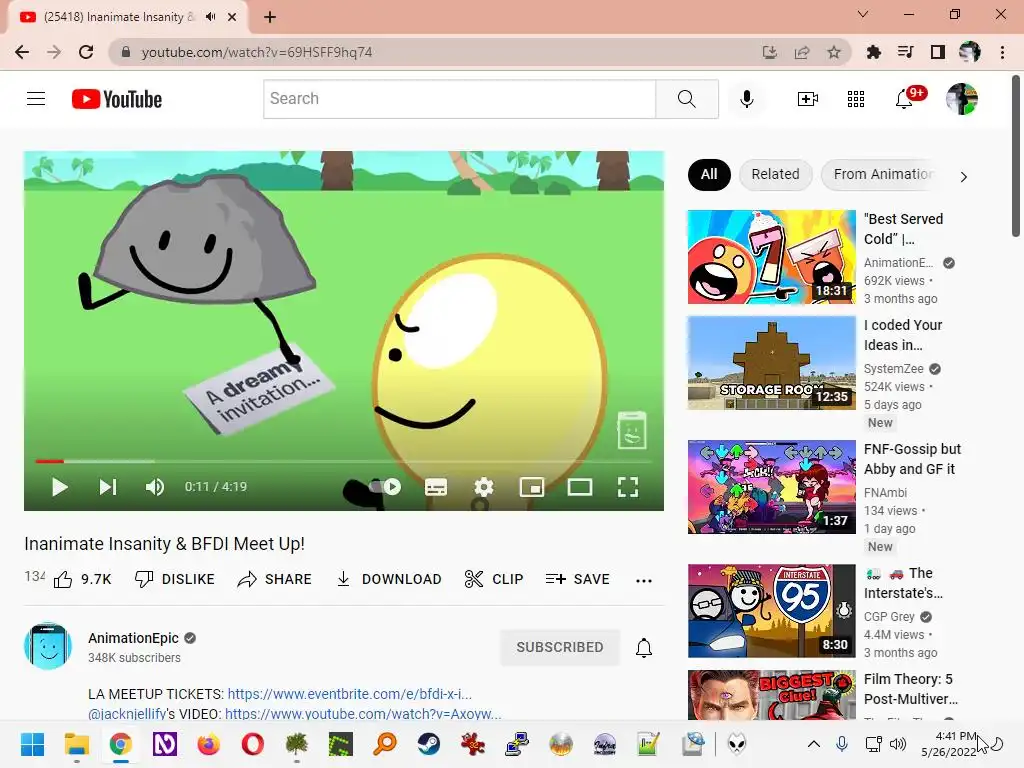Image resolution: width=1024 pixels, height=768 pixels.
Task: Open File Explorer from taskbar
Action: (x=76, y=744)
